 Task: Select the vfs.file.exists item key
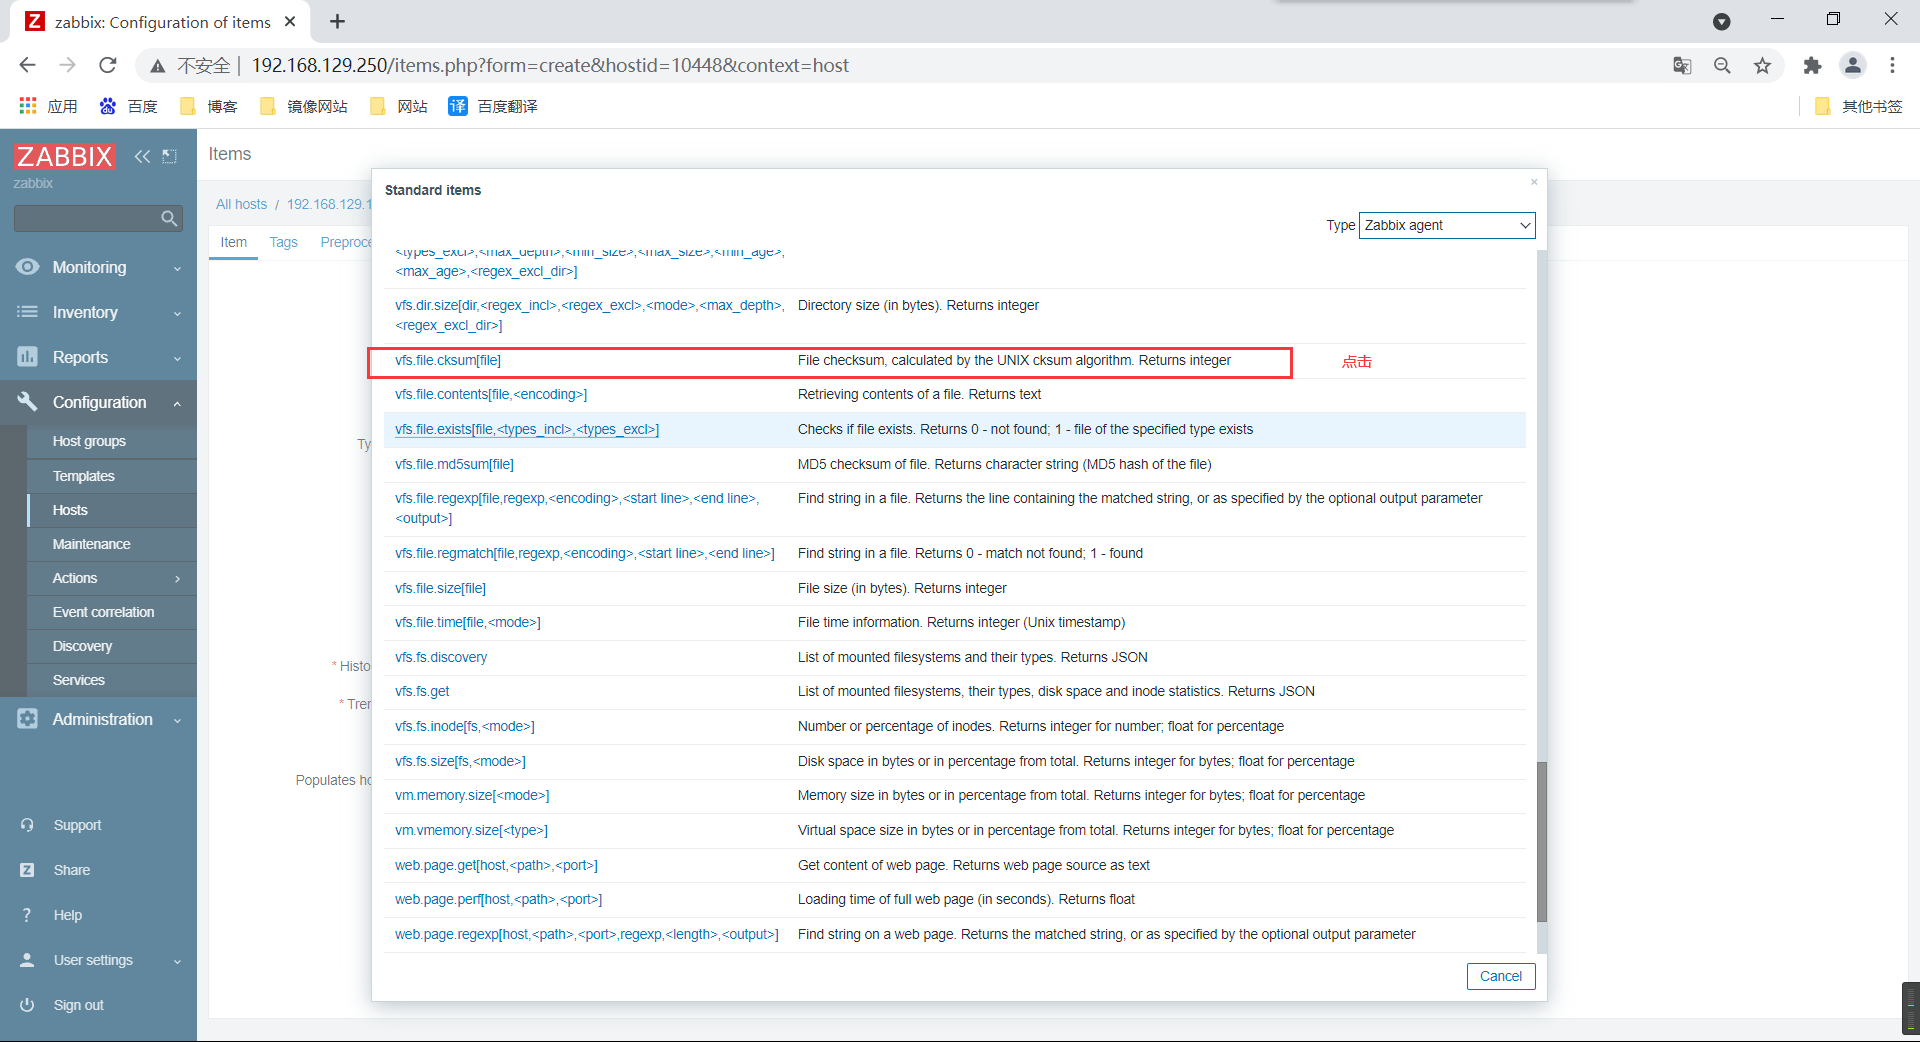click(526, 429)
